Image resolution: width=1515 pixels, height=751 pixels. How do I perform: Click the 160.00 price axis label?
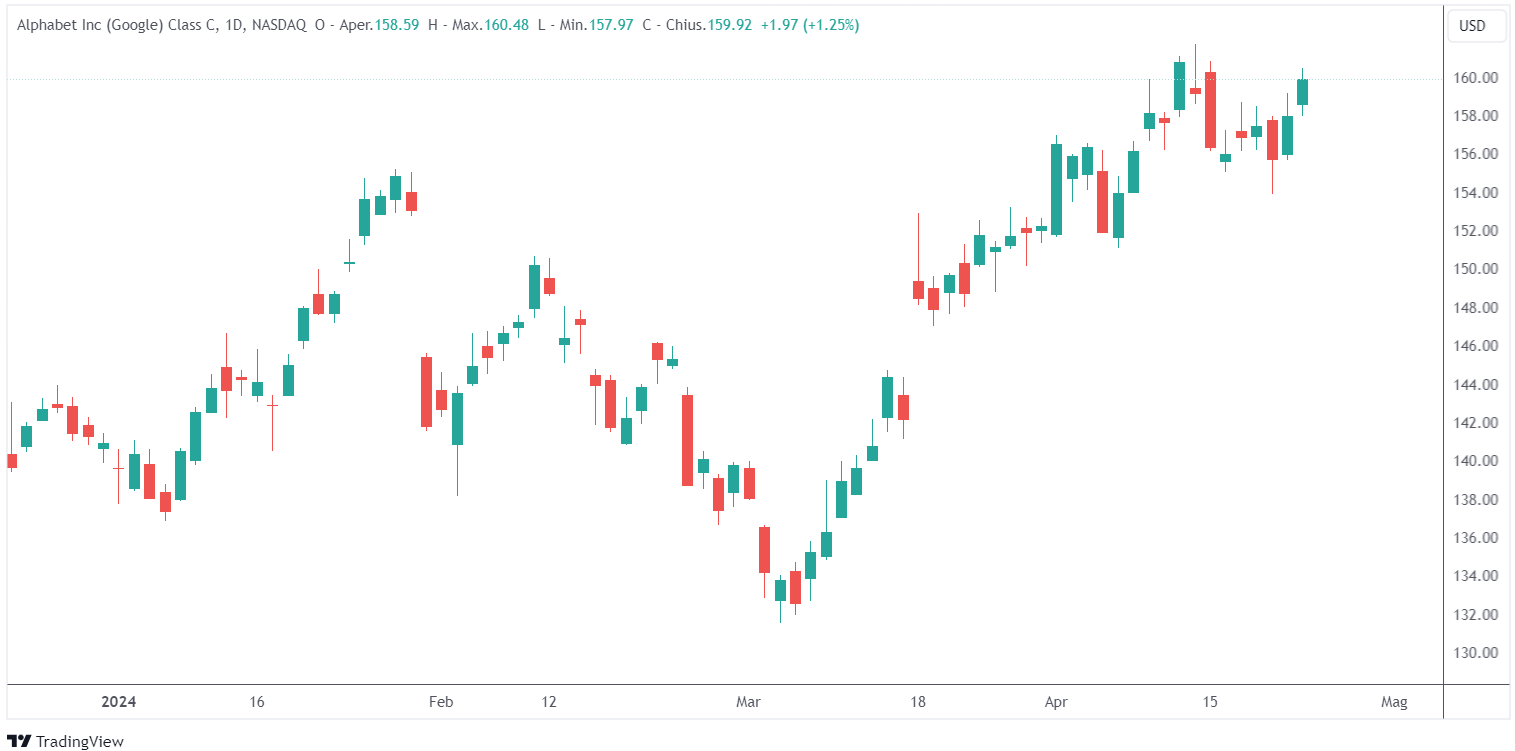1476,78
